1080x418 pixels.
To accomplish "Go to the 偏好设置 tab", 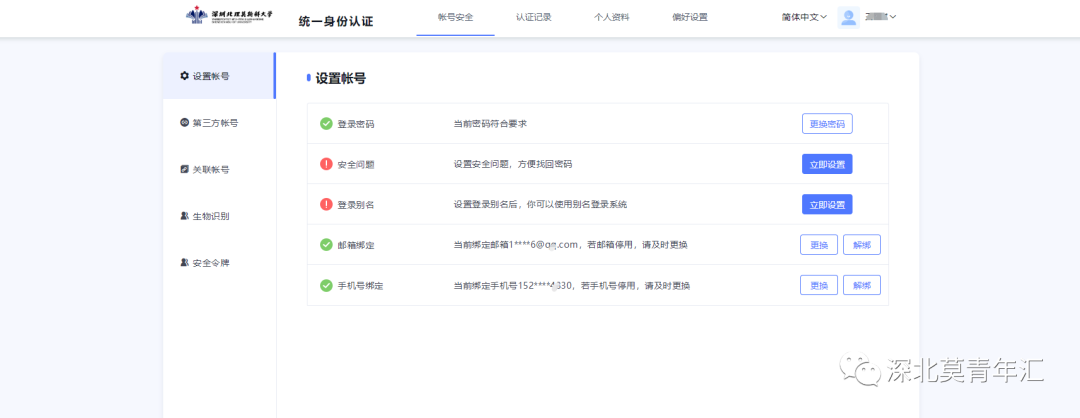I will (689, 17).
